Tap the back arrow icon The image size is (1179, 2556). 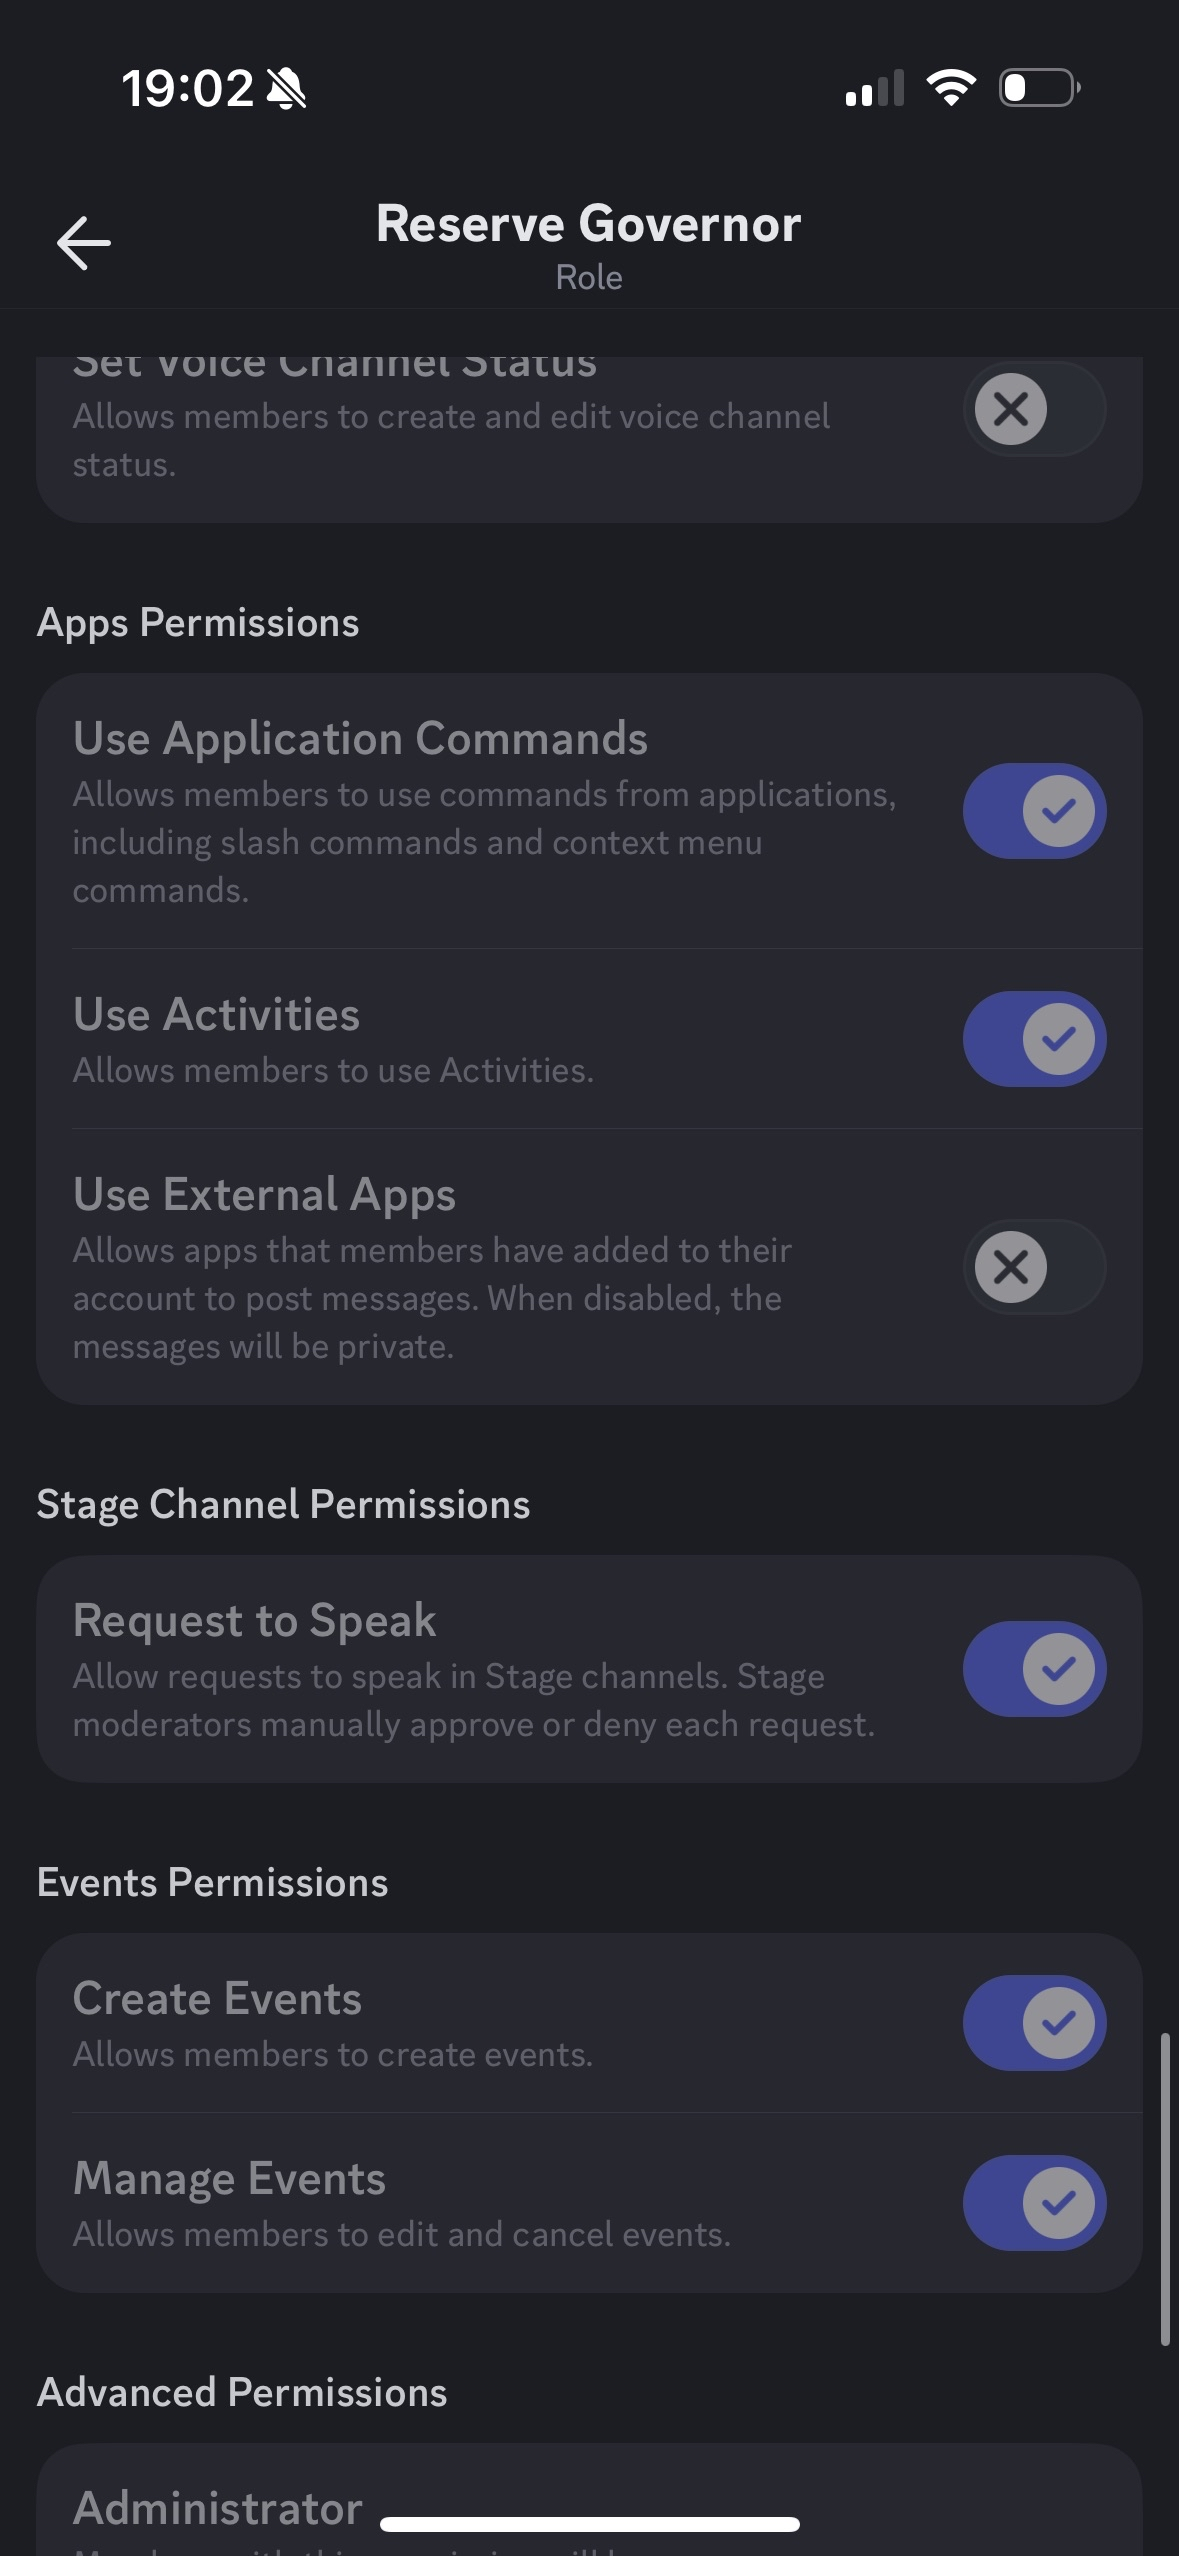(84, 243)
